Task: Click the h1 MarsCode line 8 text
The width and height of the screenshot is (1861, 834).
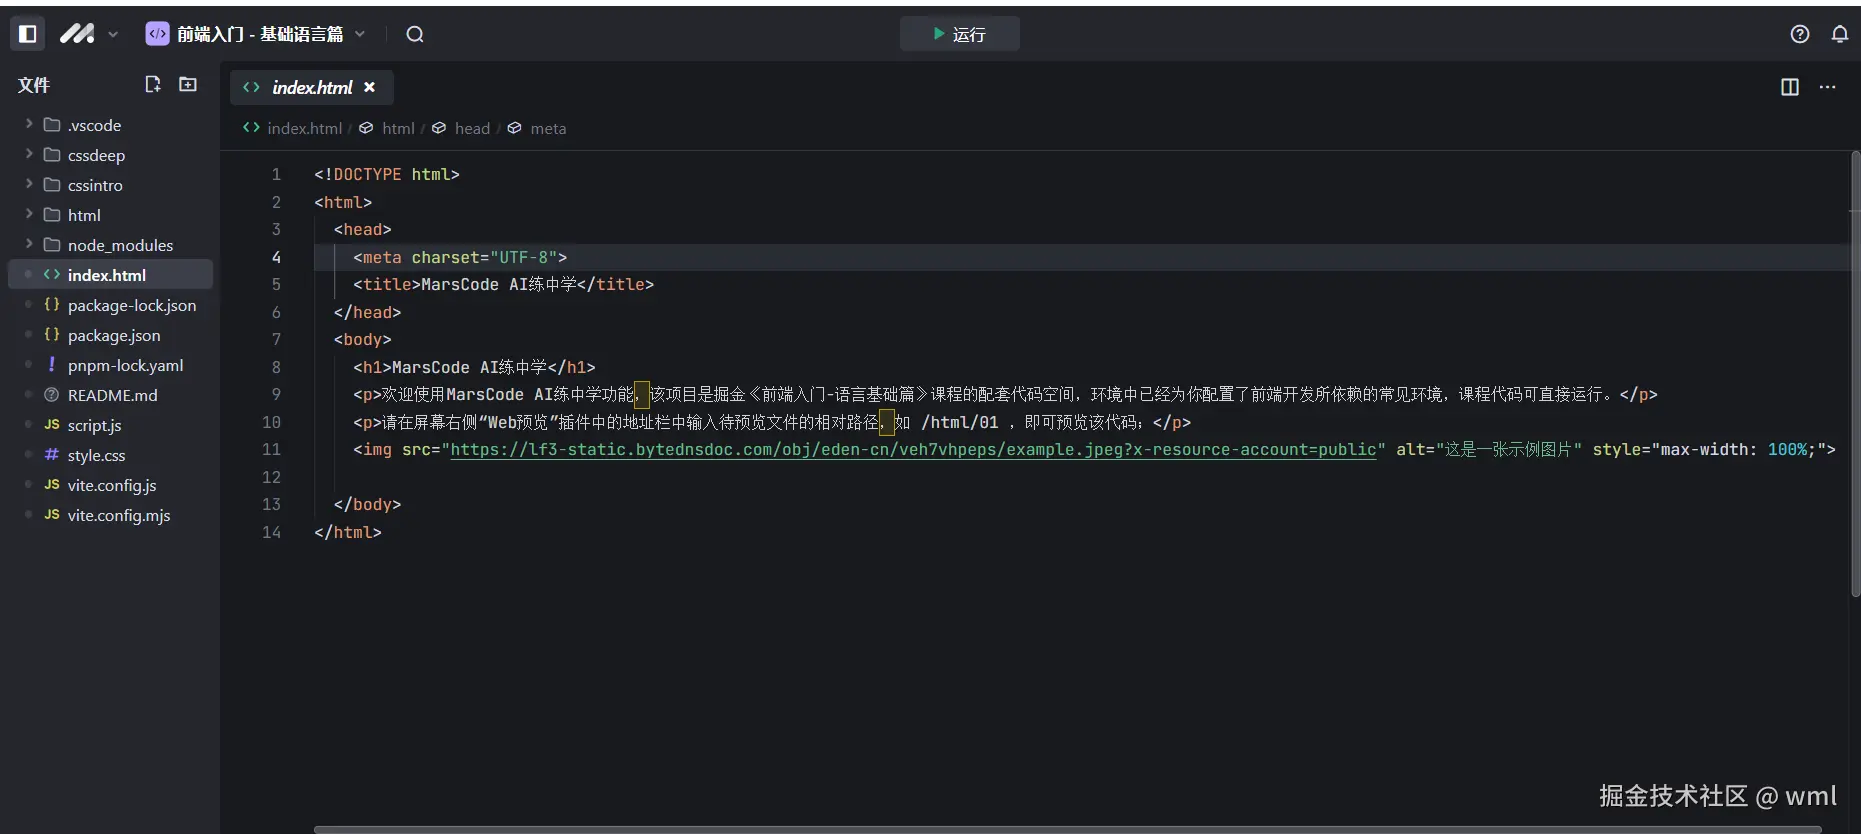Action: (x=474, y=367)
